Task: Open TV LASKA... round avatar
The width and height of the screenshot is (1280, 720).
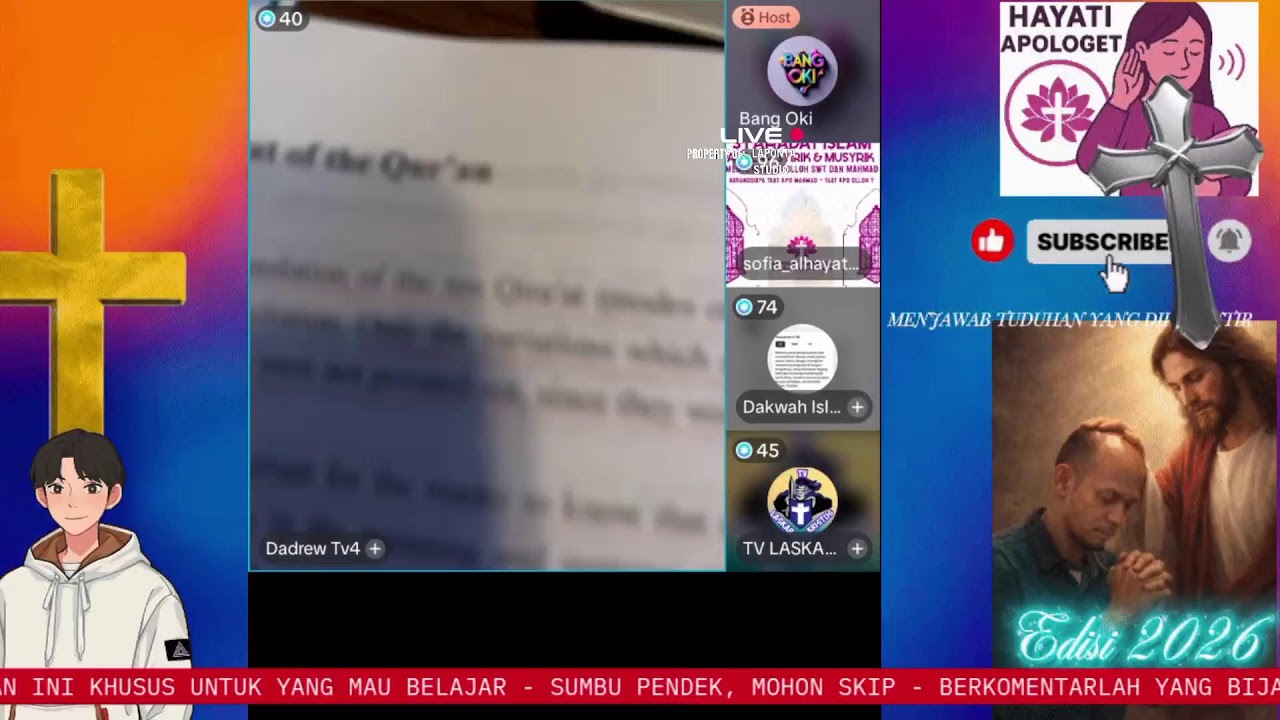Action: (802, 500)
